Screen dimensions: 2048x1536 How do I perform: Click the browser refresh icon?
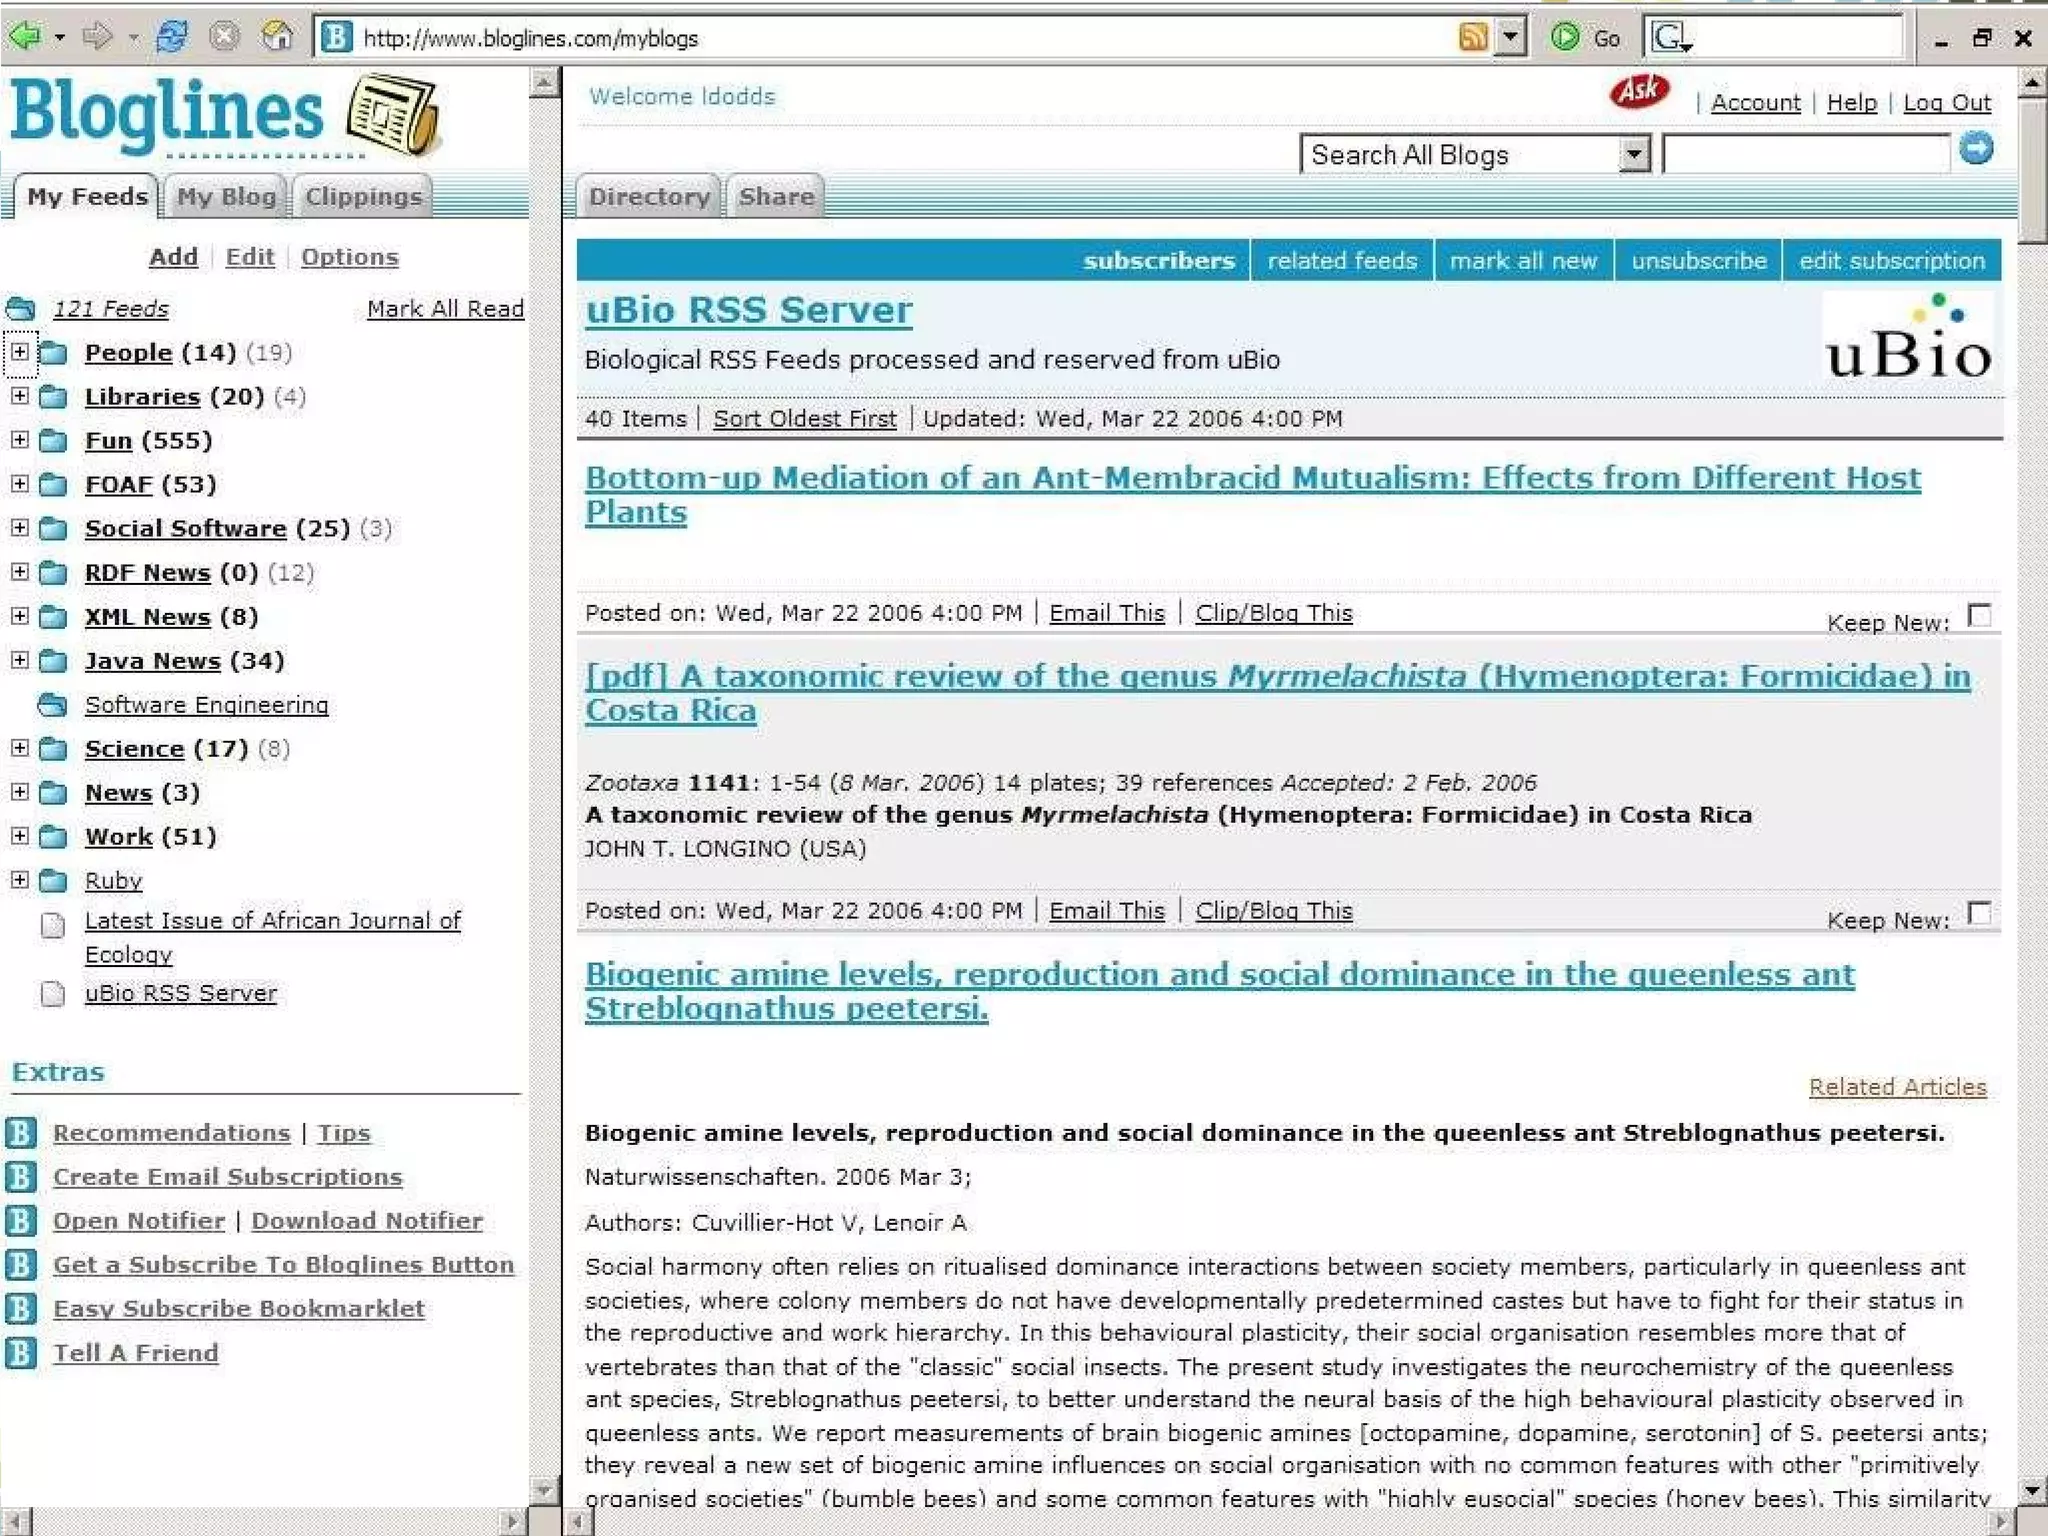pos(172,37)
